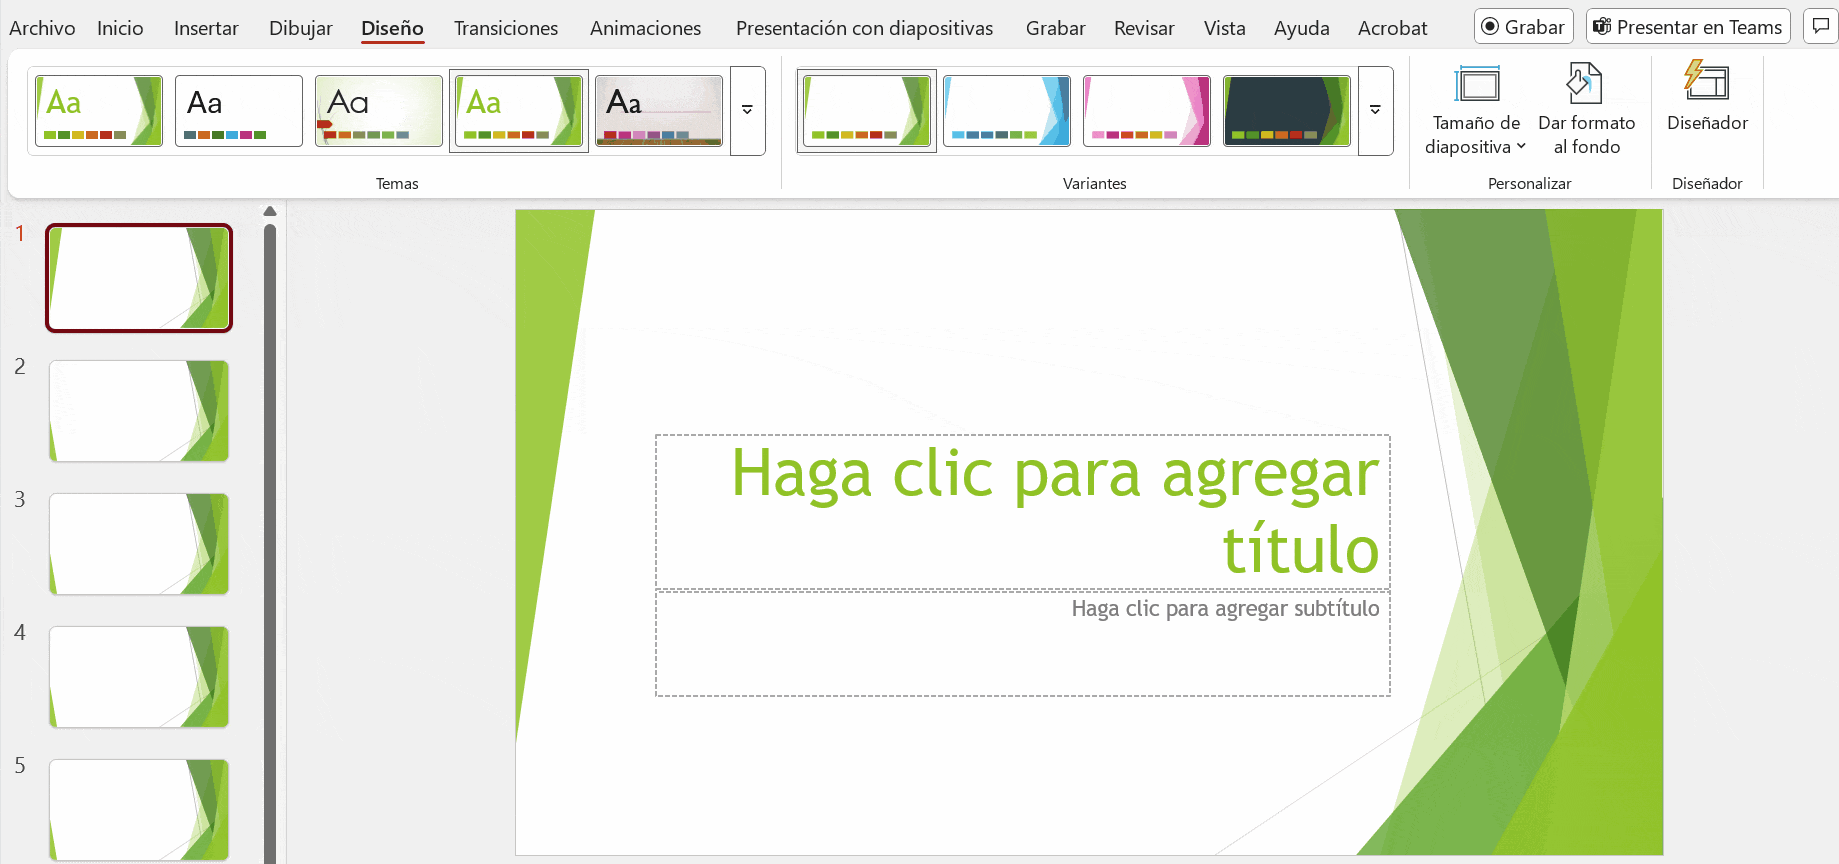This screenshot has height=864, width=1839.
Task: Open the comments speech bubble icon
Action: (1820, 27)
